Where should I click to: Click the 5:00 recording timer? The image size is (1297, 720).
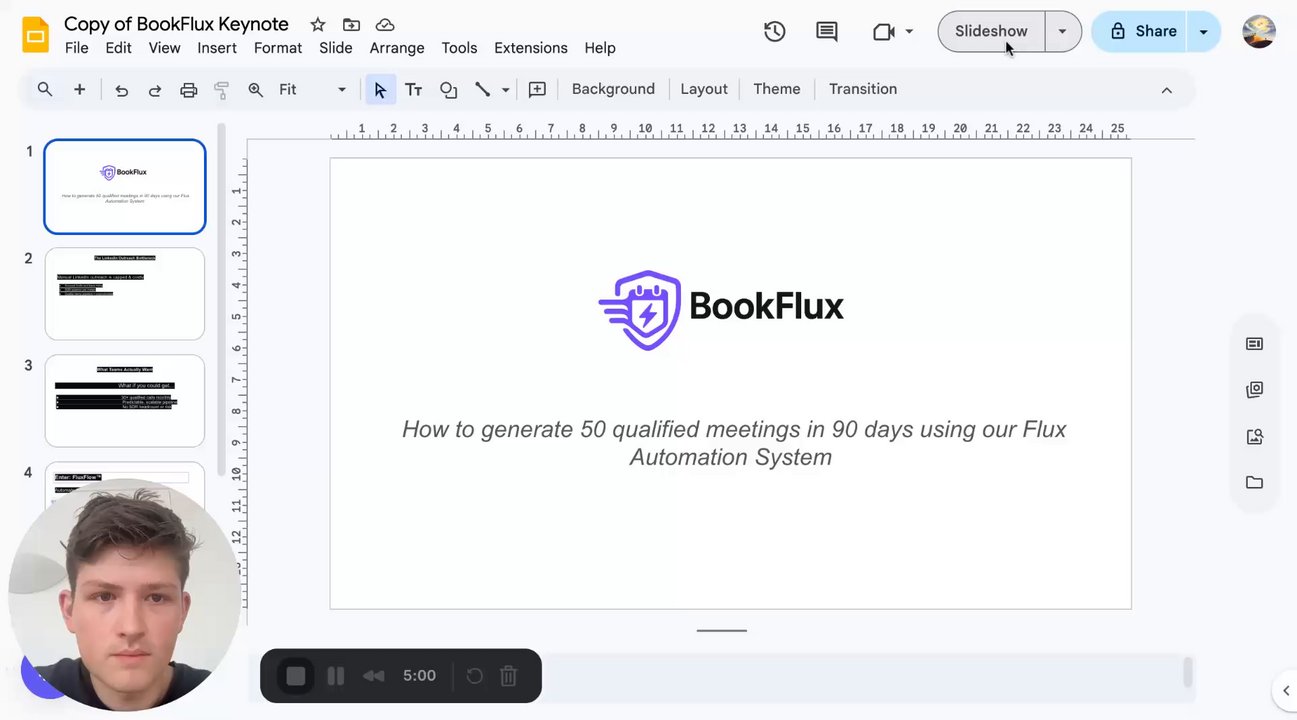pos(419,676)
